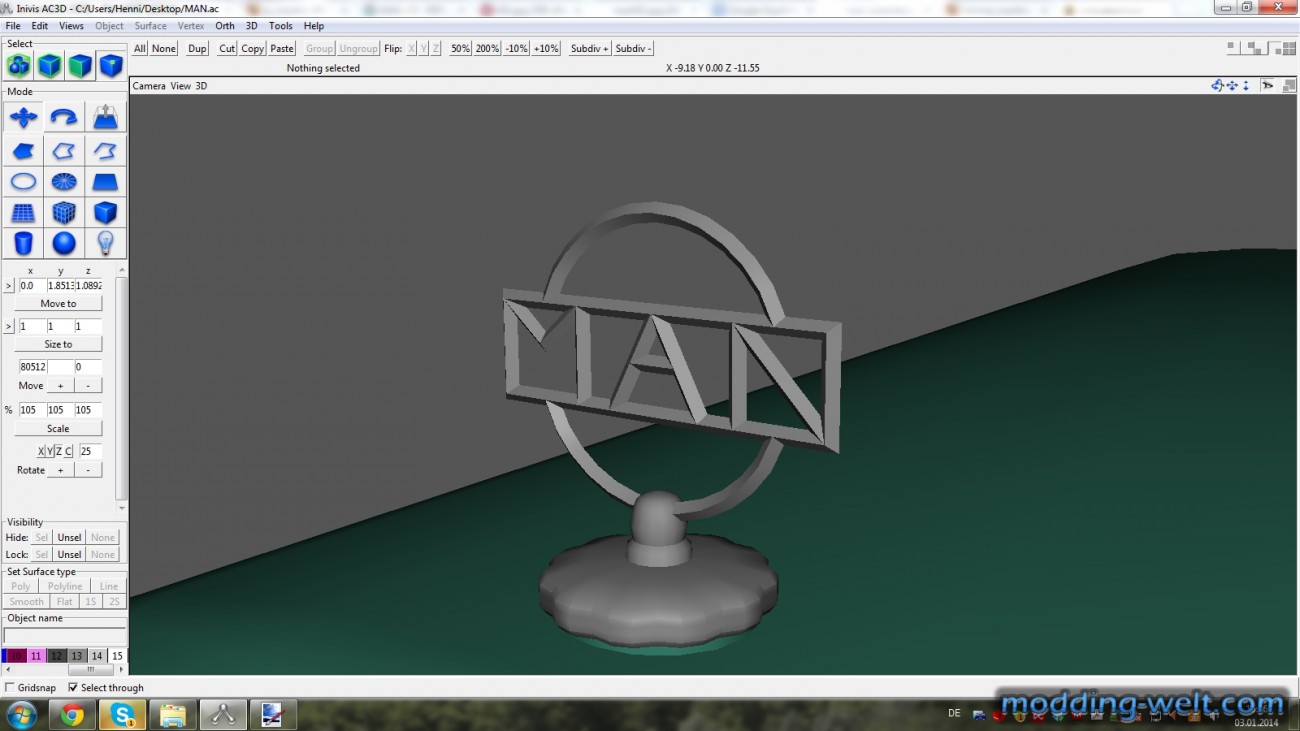Click the Dup button
This screenshot has height=731, width=1300.
click(197, 48)
